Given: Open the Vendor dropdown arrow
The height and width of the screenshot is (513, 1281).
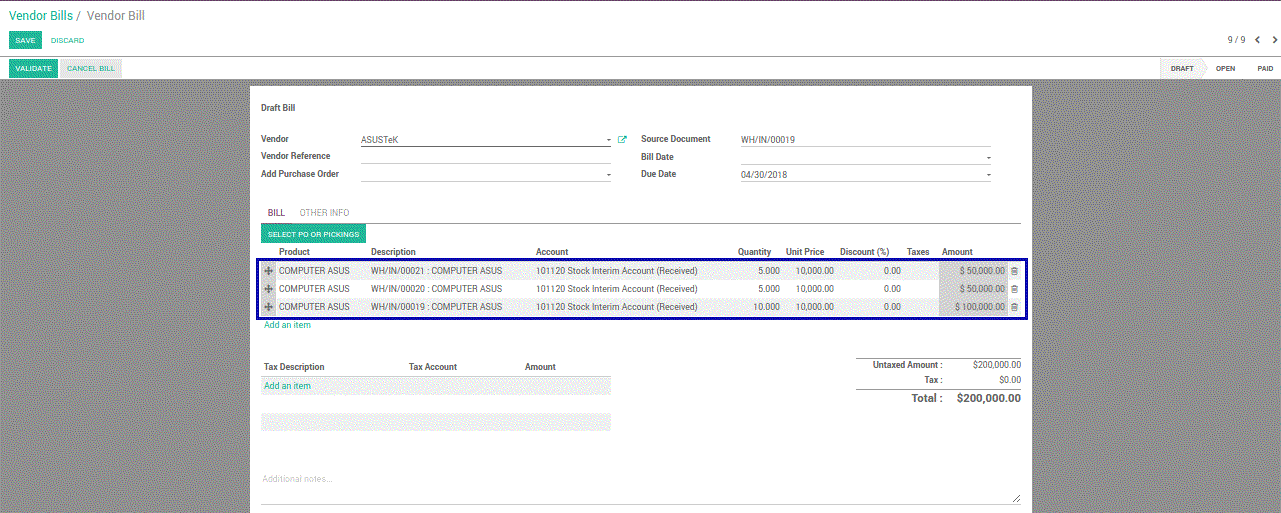Looking at the screenshot, I should tap(608, 140).
